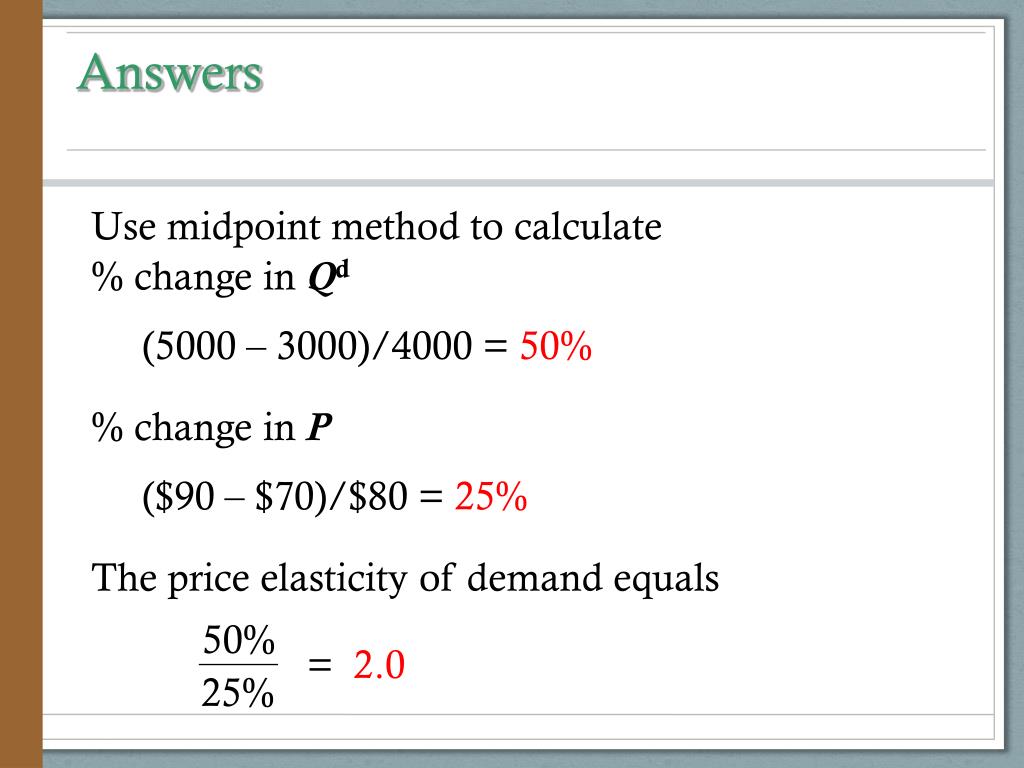Screen dimensions: 1024x768
Task: Click the "% change in" text before Q
Action: point(193,278)
